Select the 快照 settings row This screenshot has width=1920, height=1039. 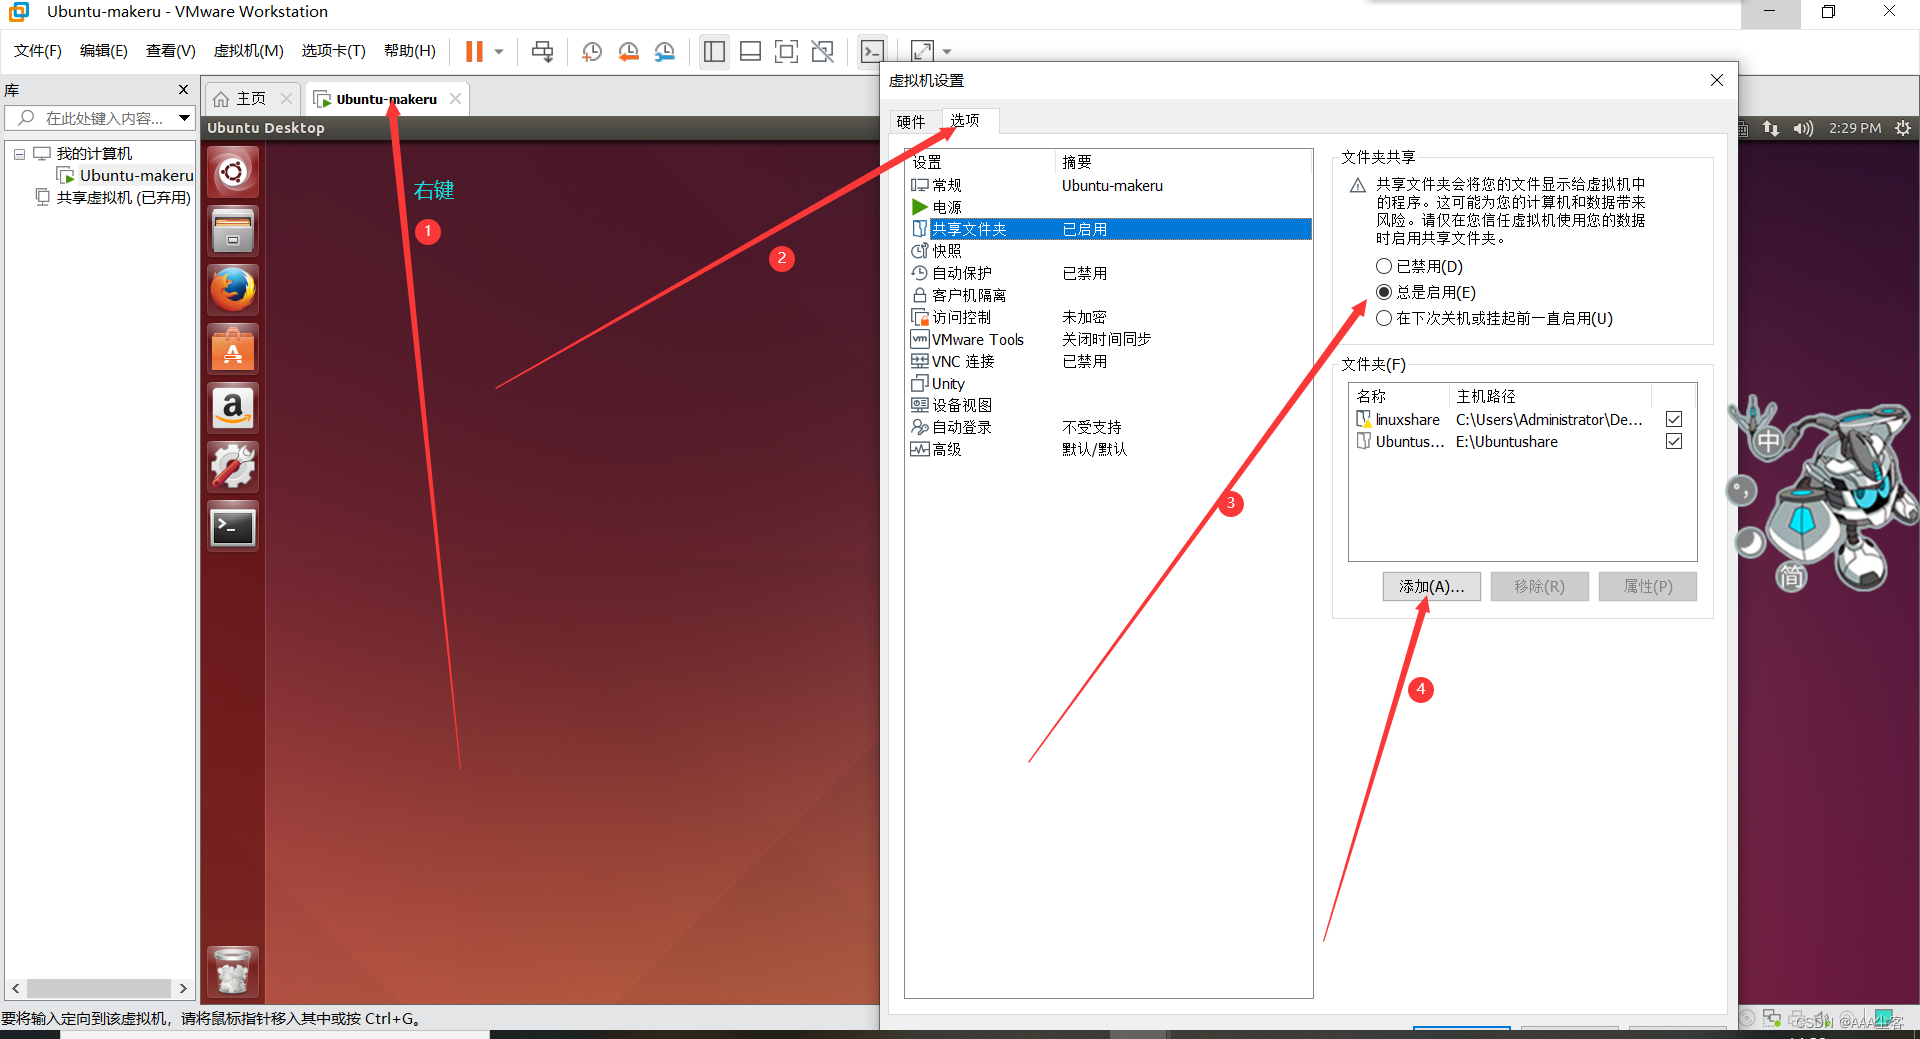pos(1110,251)
